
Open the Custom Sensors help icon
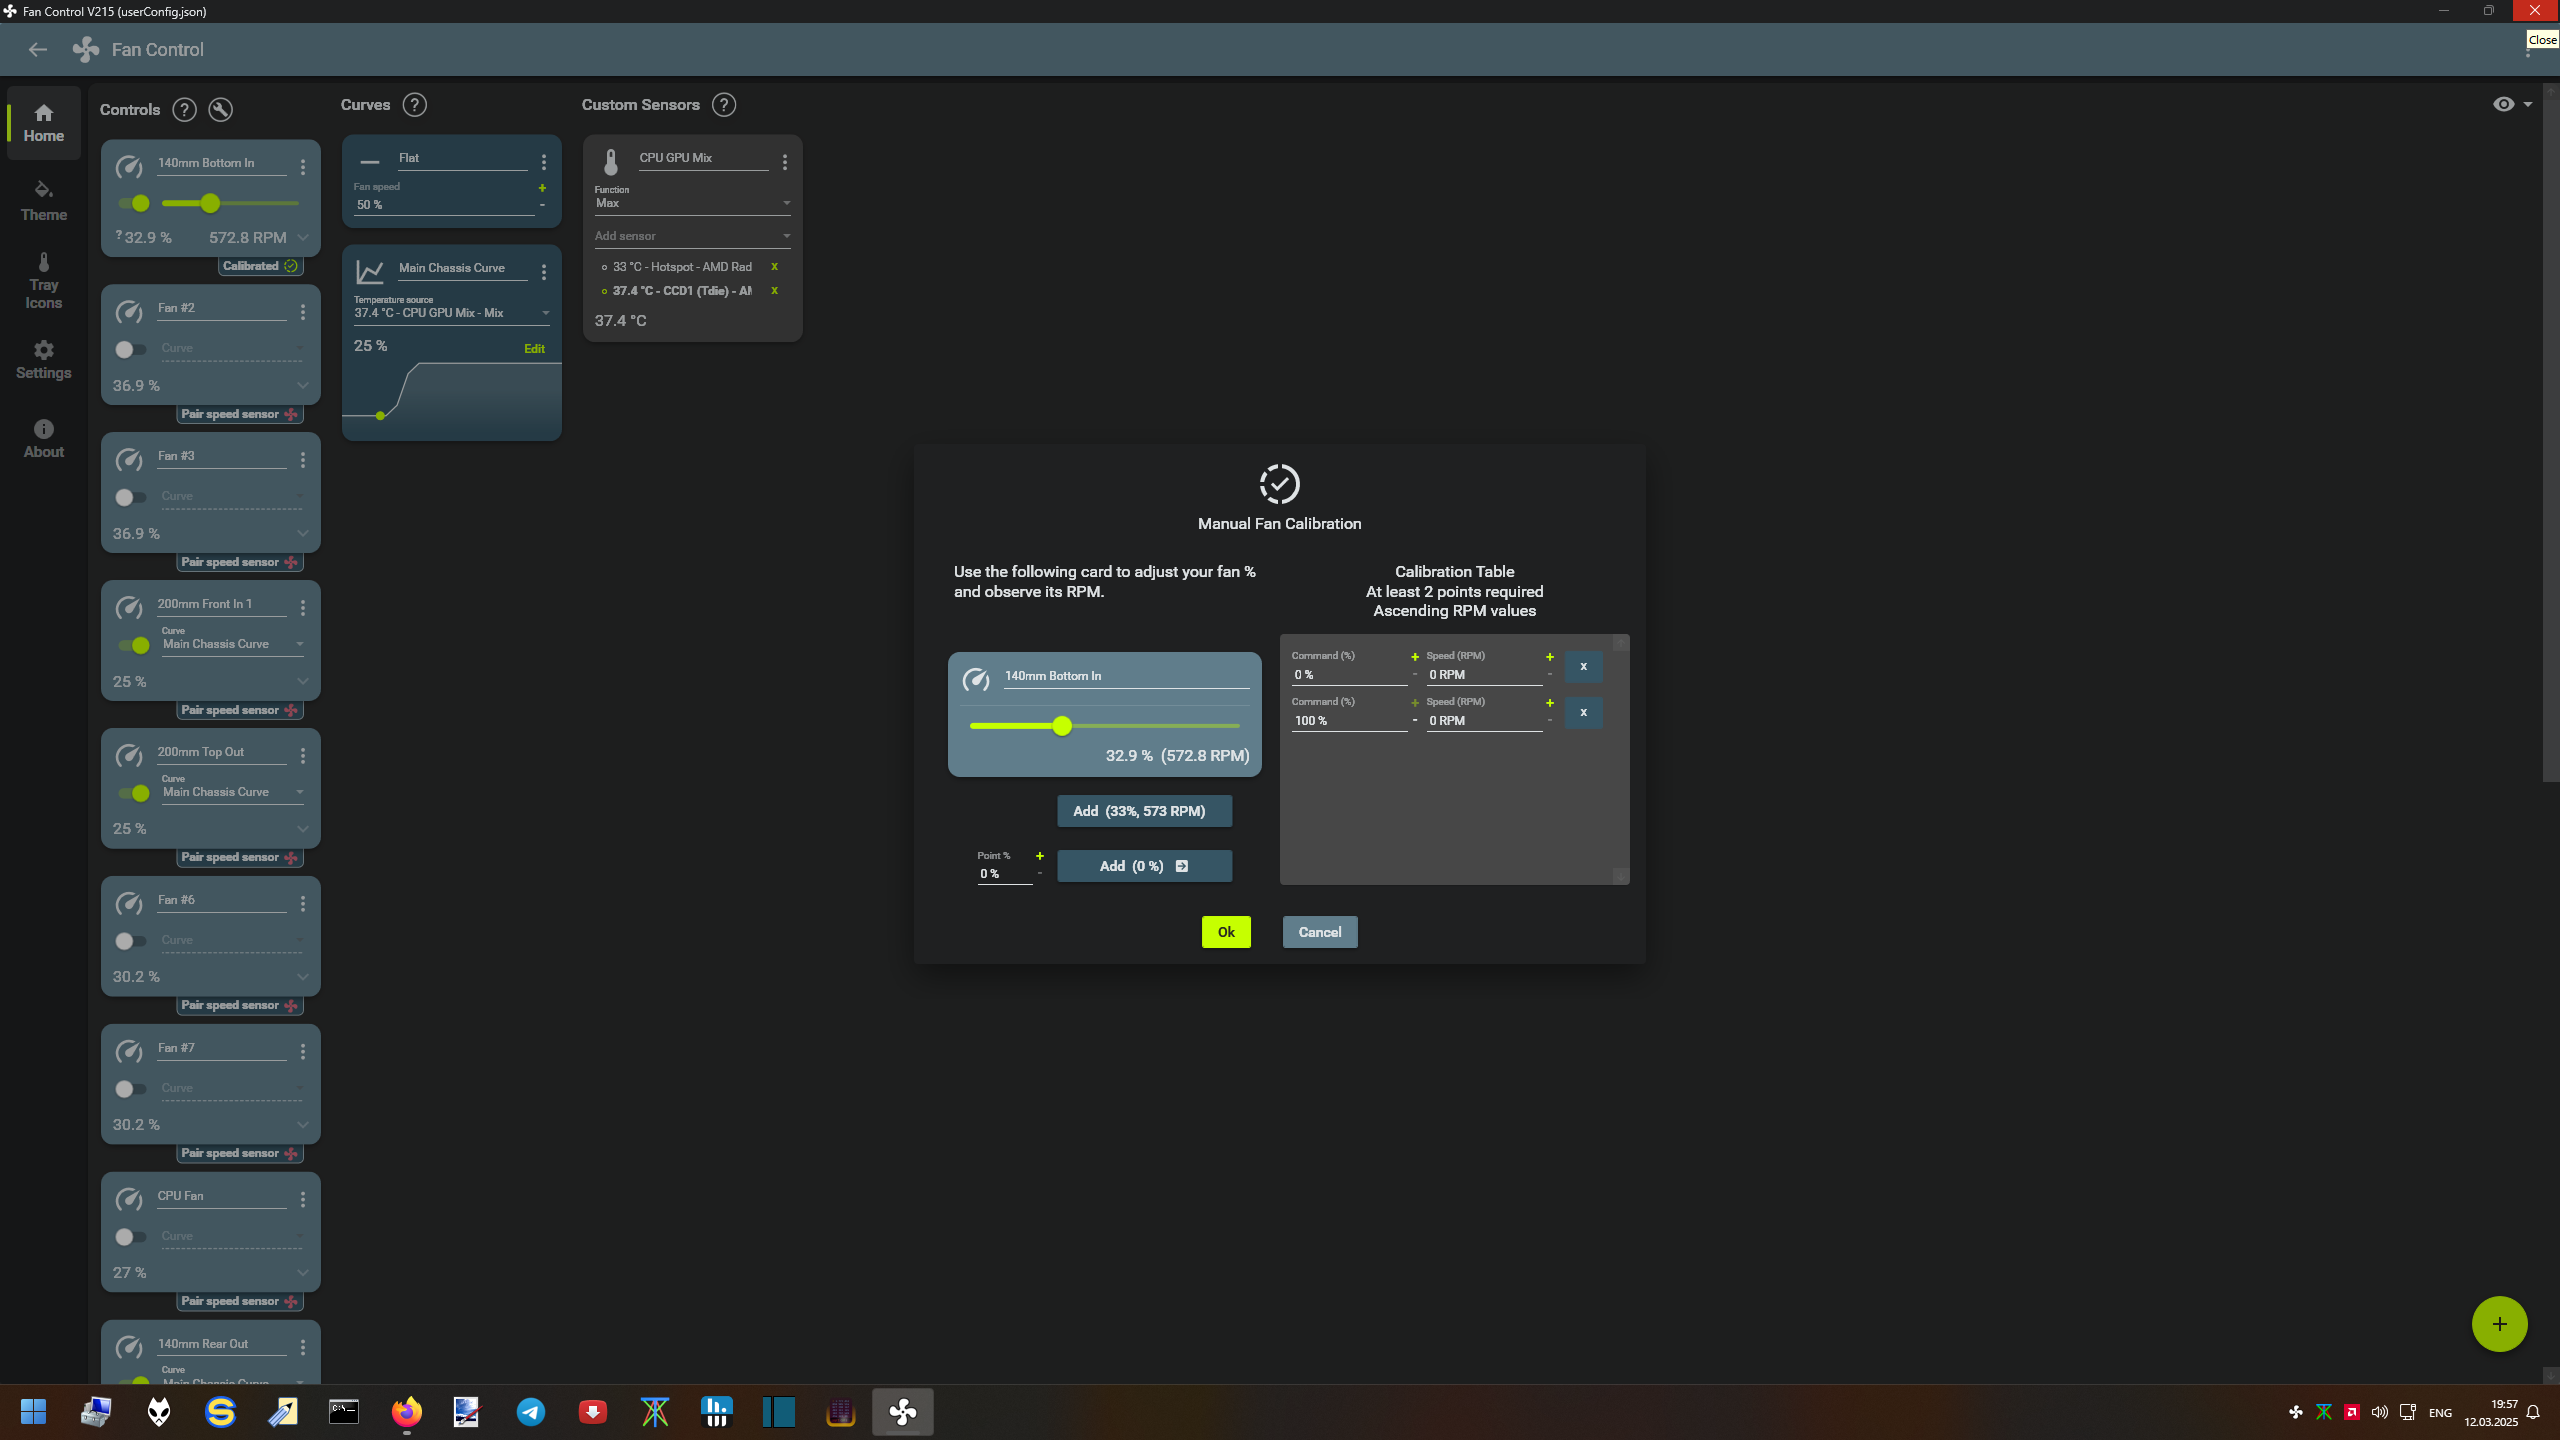(x=724, y=105)
